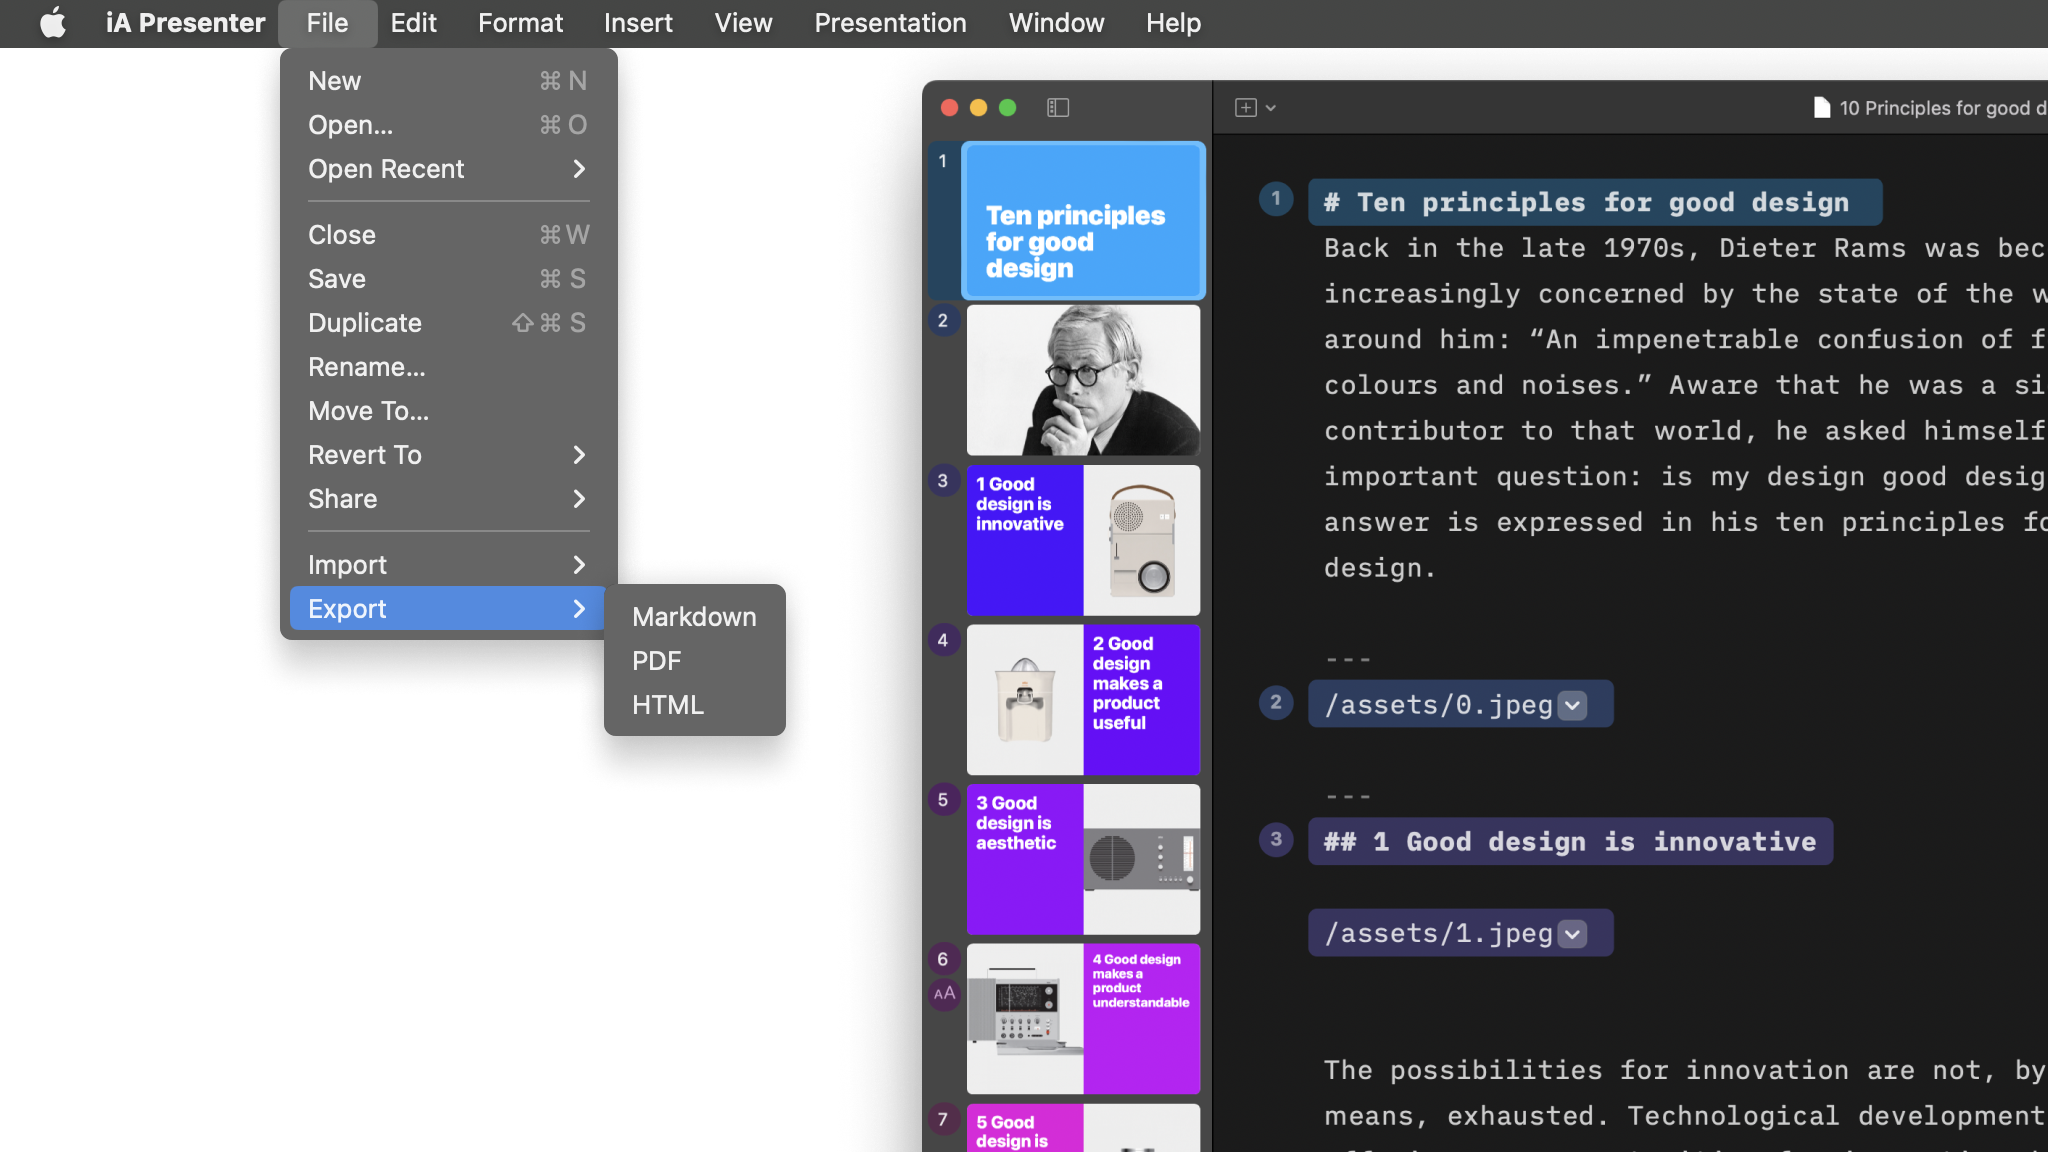Select the highlighted Export menu item
Viewport: 2048px width, 1152px height.
(x=448, y=609)
